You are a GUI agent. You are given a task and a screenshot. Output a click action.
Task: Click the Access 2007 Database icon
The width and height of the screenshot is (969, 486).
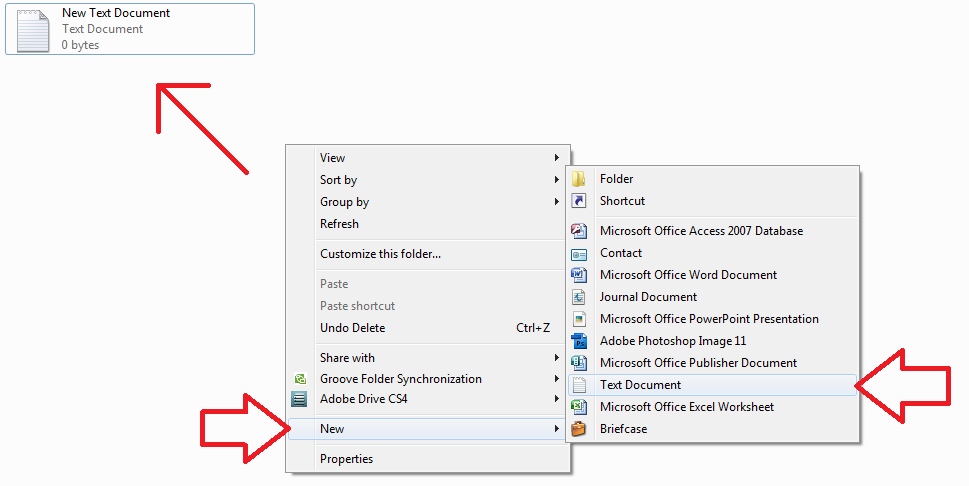click(578, 231)
